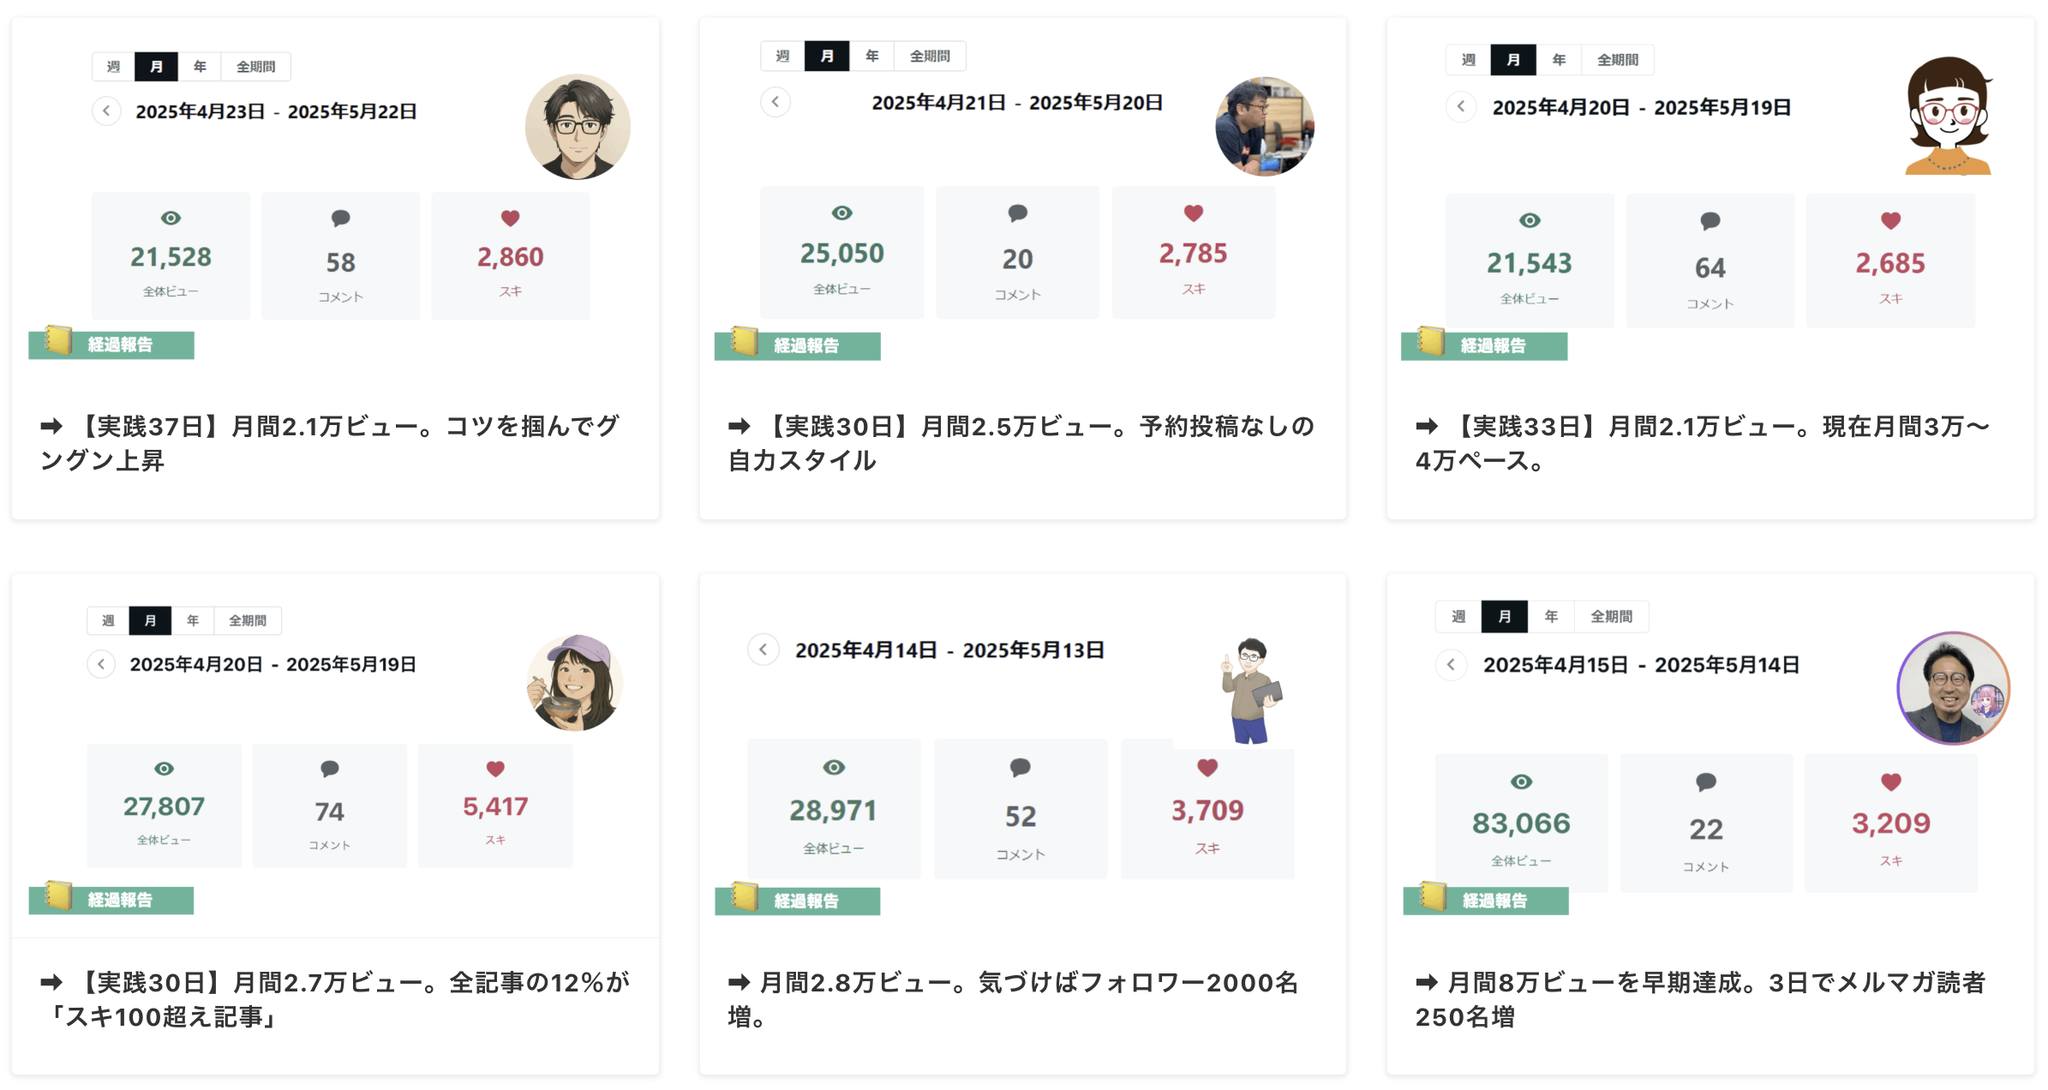Click the heart icon above 3,709 likes
Screen dimensions: 2048x1090
tap(1207, 768)
